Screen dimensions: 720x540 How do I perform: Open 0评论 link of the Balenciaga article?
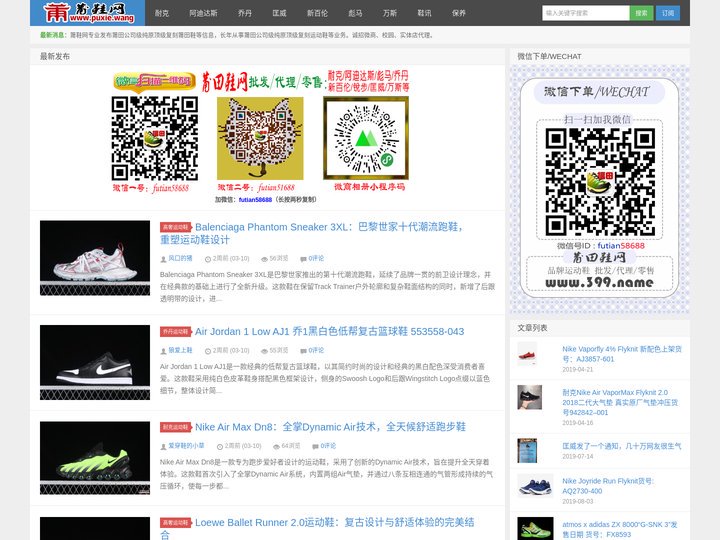316,259
